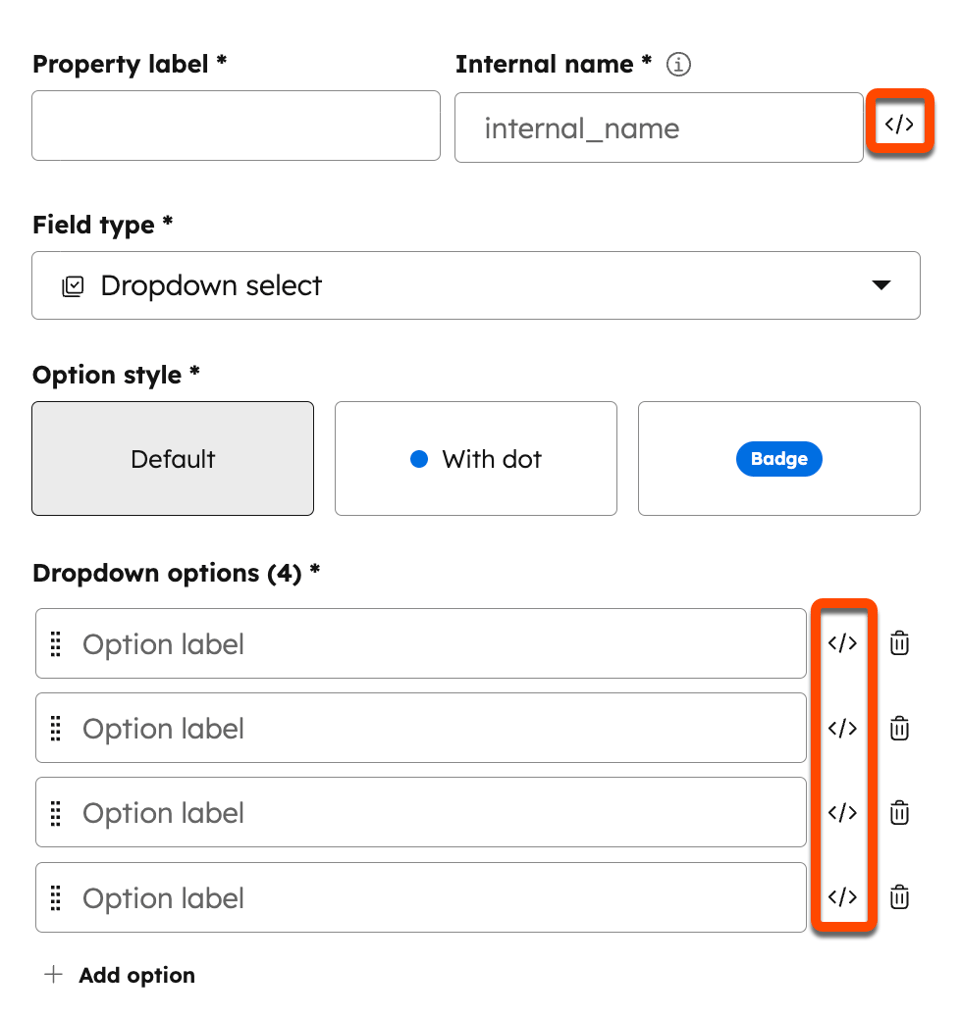Select the With dot option style
This screenshot has width=960, height=1018.
tap(475, 458)
